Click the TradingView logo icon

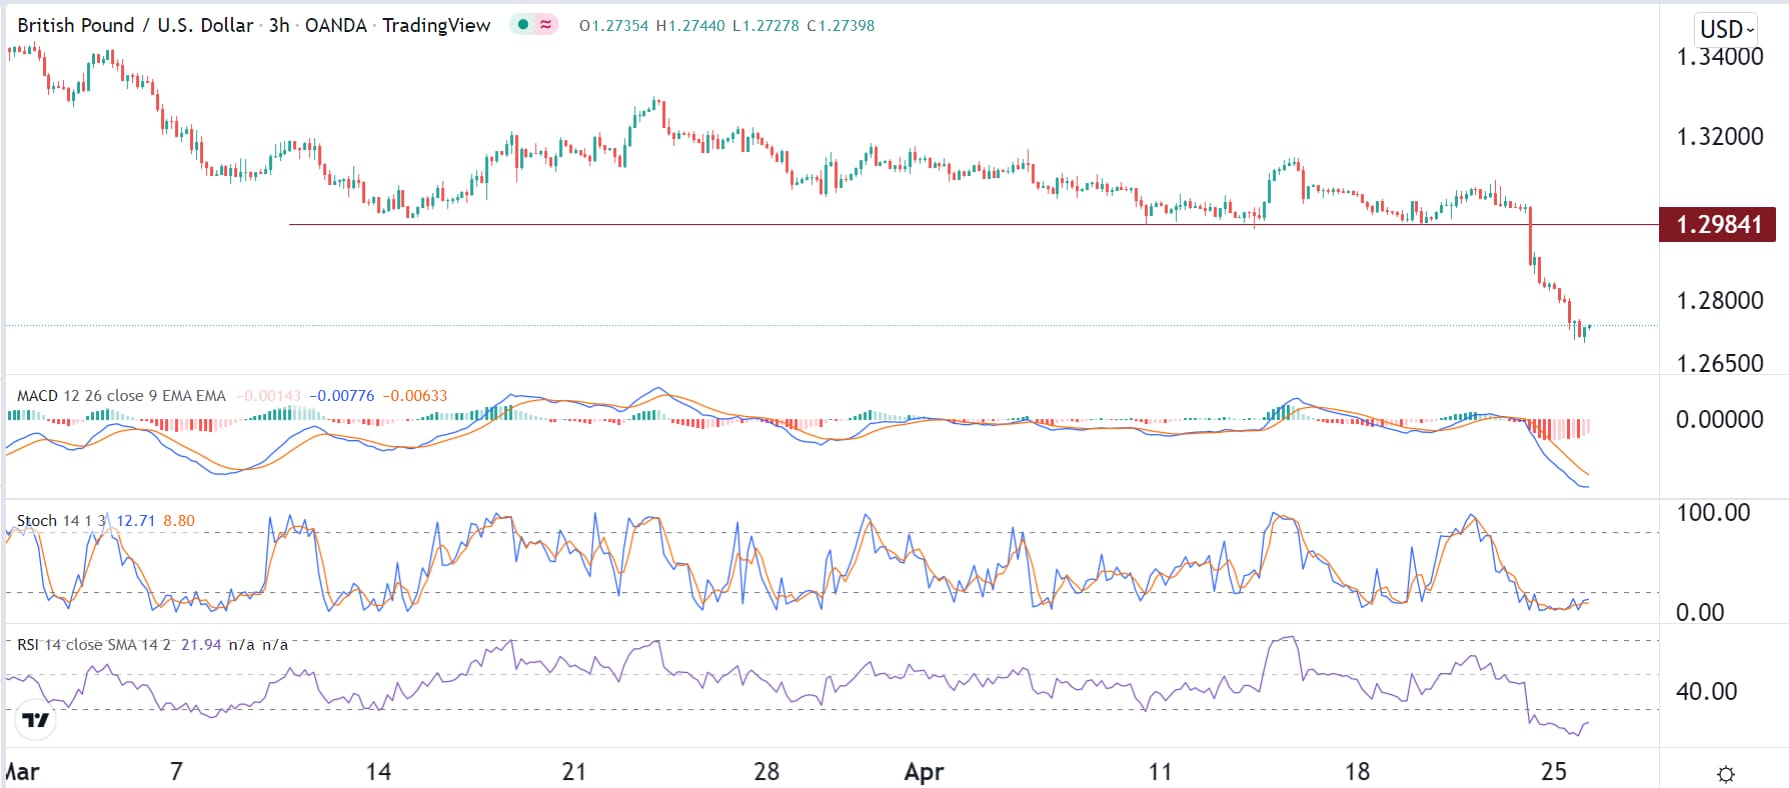(36, 720)
